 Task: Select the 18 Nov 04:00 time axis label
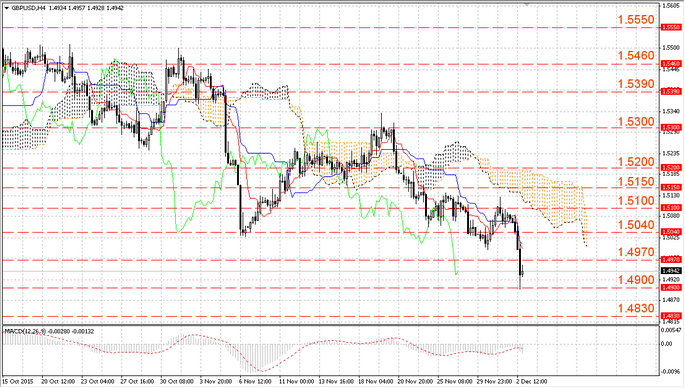click(375, 381)
